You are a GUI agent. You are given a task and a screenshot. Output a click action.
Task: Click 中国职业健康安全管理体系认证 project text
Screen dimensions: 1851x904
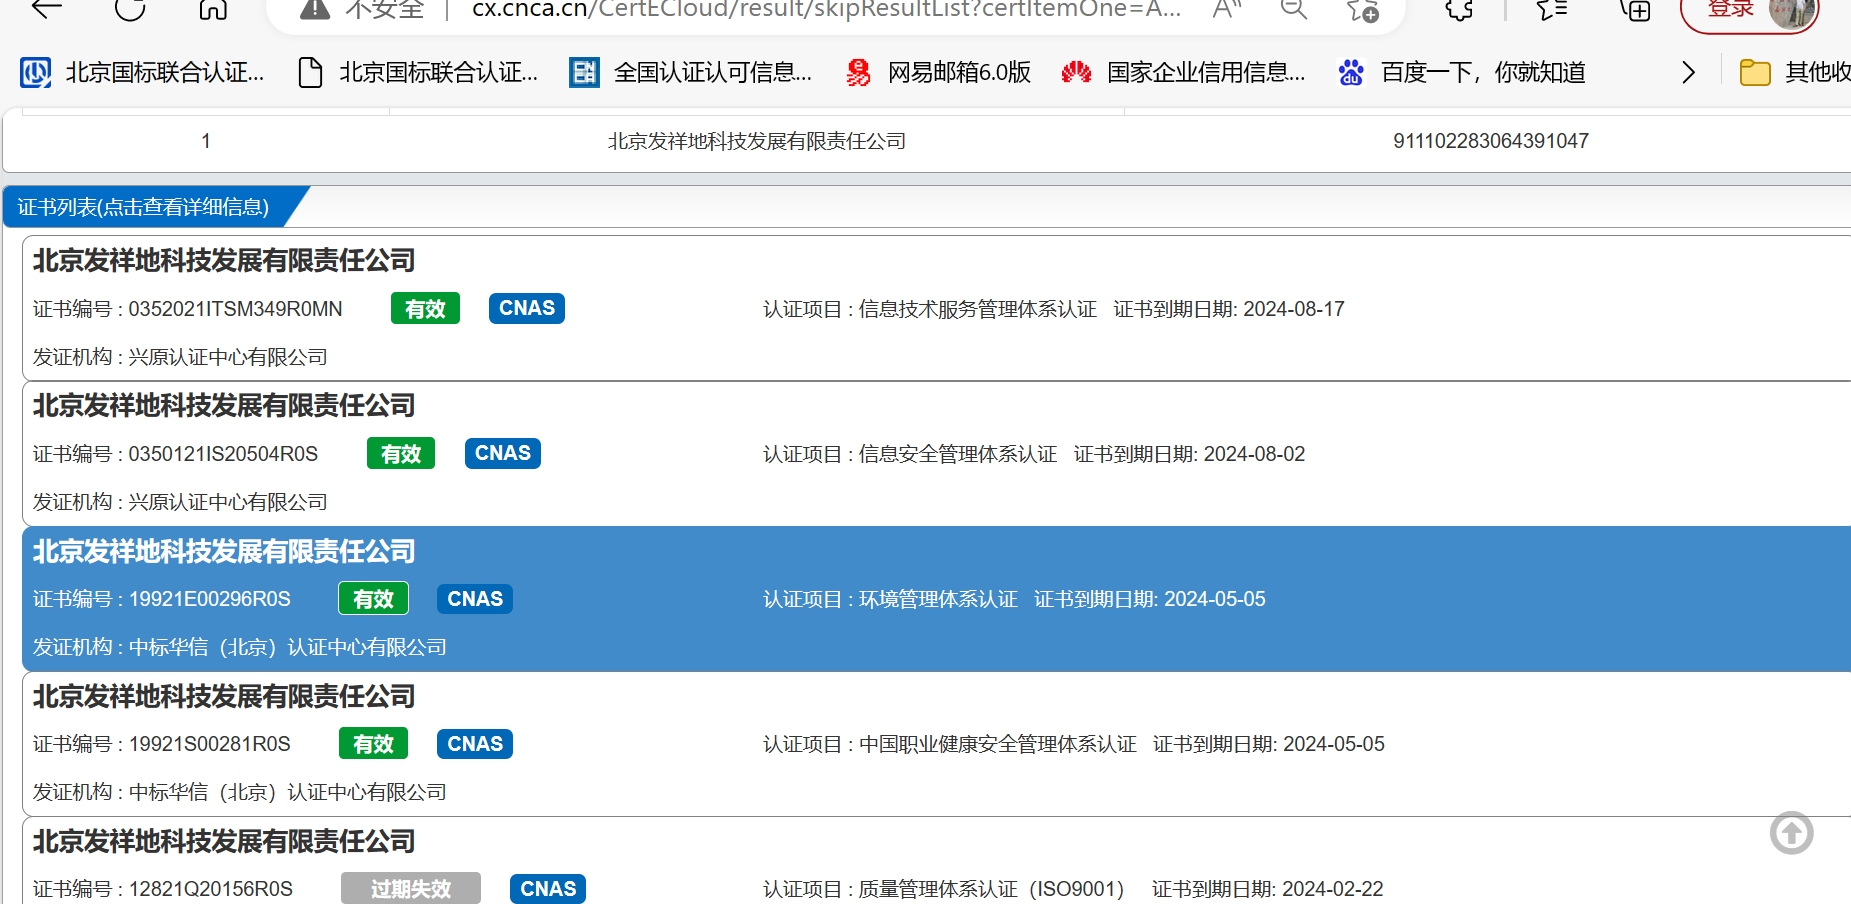click(998, 744)
